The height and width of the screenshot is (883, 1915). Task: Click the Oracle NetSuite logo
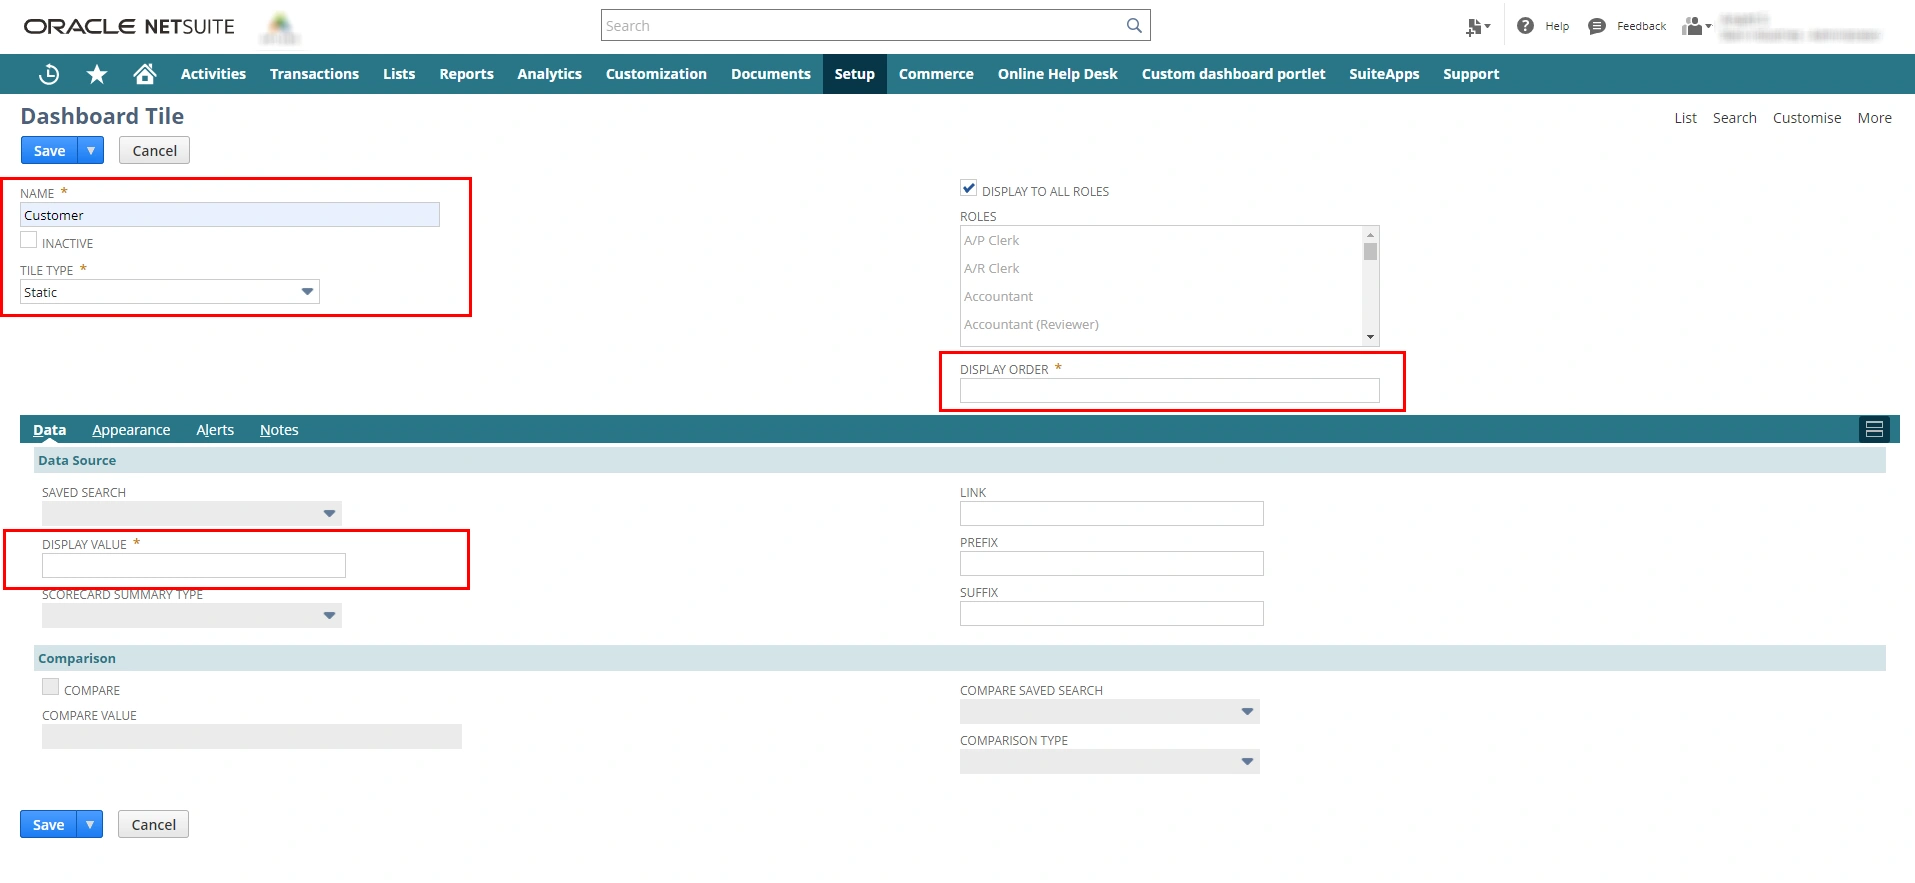[x=129, y=27]
